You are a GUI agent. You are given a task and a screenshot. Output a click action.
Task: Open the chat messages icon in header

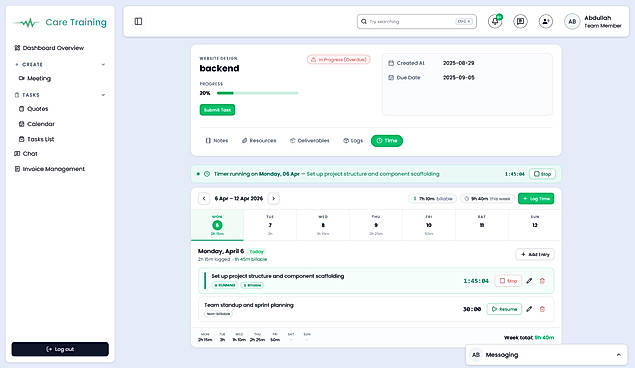click(520, 21)
